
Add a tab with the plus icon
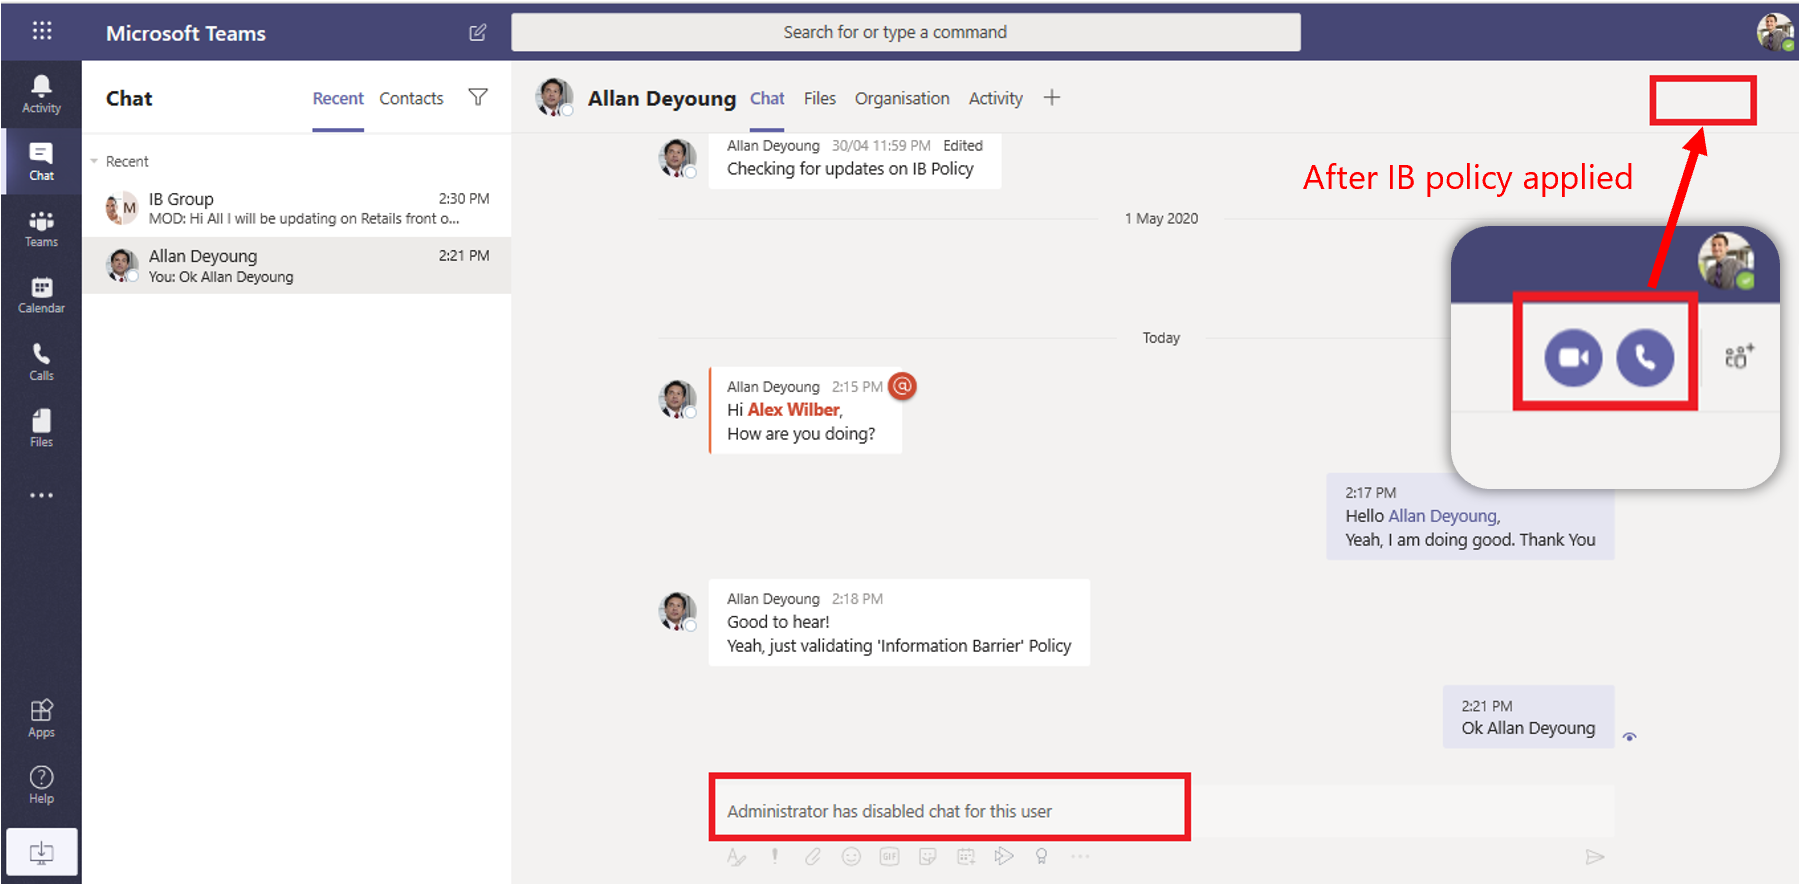(1051, 97)
